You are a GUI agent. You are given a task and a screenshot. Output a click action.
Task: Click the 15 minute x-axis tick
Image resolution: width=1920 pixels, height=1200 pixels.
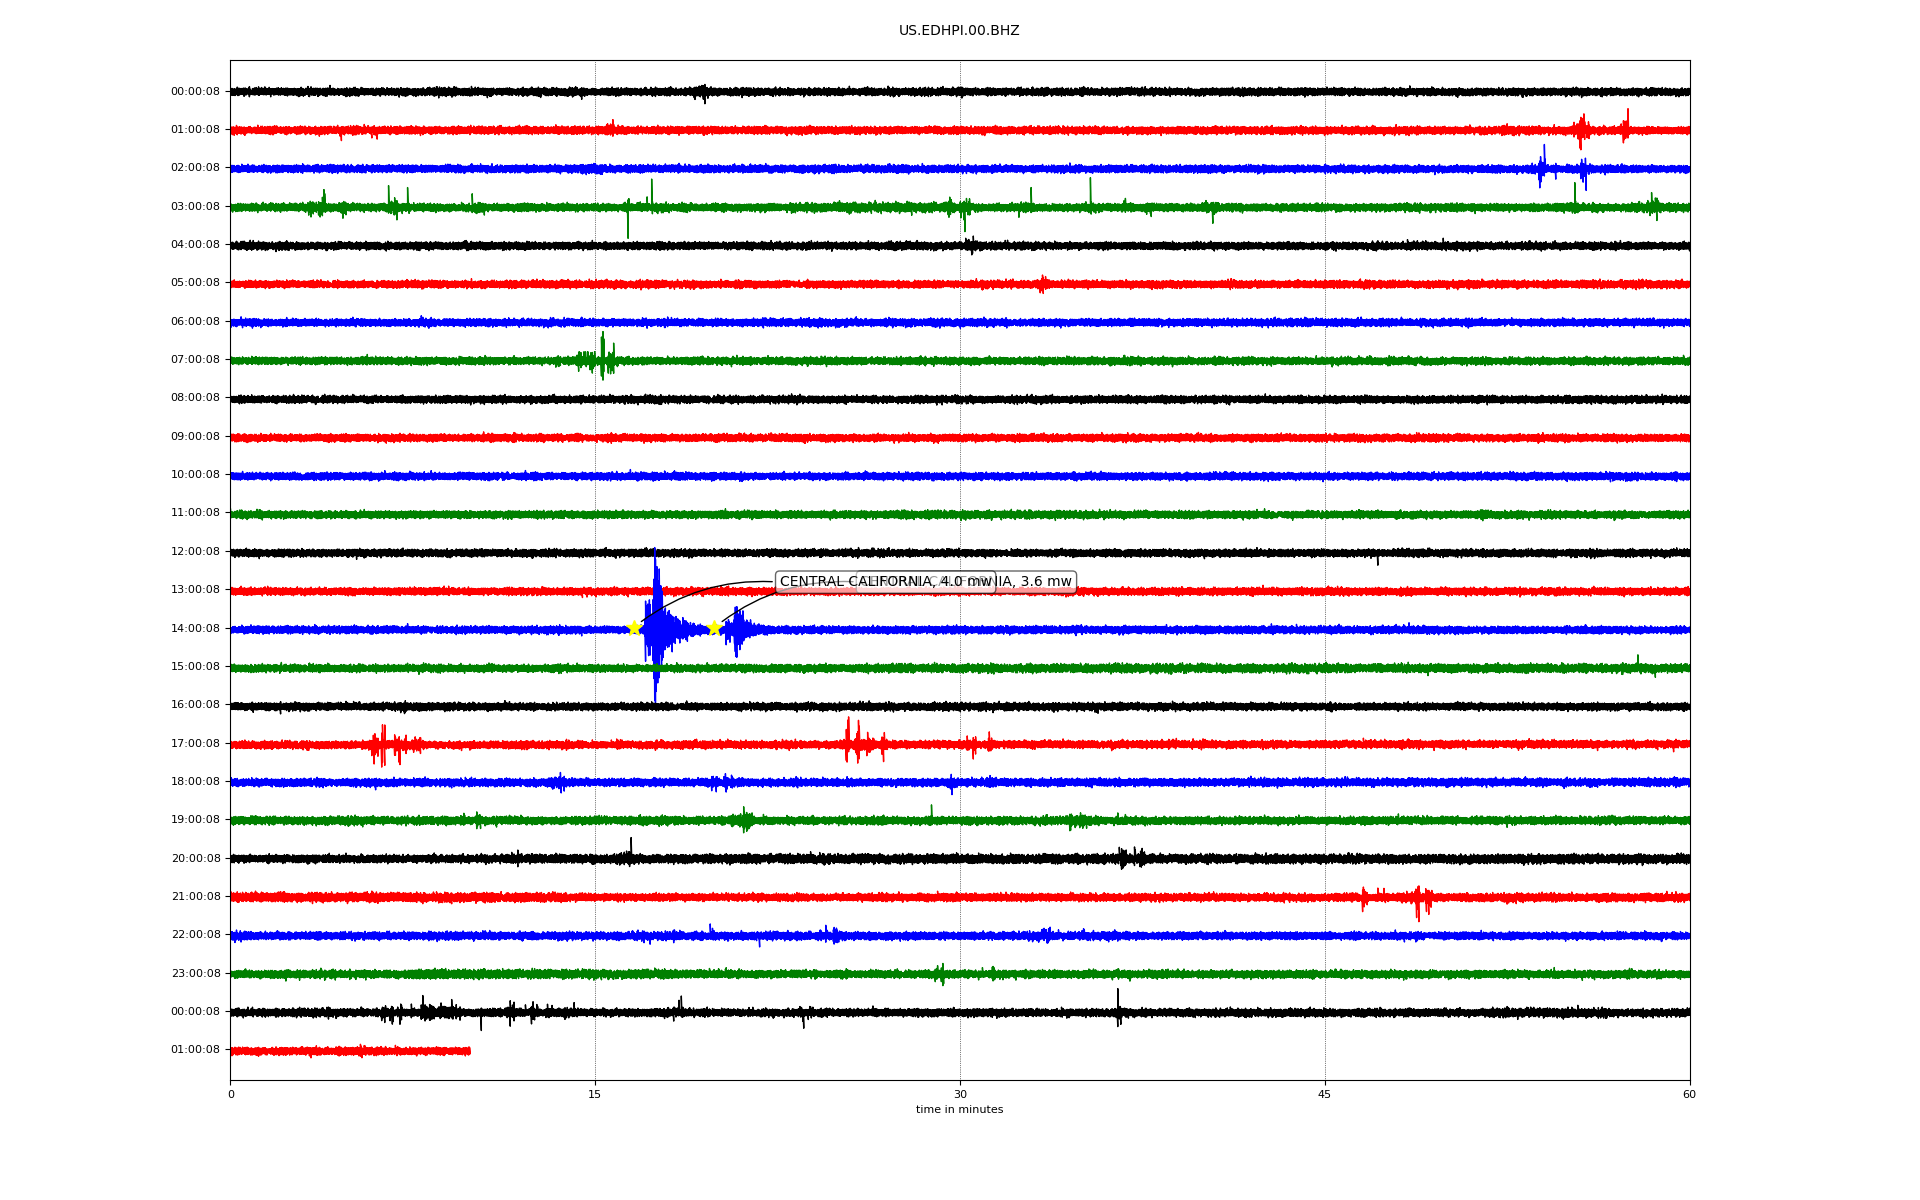[x=595, y=1094]
